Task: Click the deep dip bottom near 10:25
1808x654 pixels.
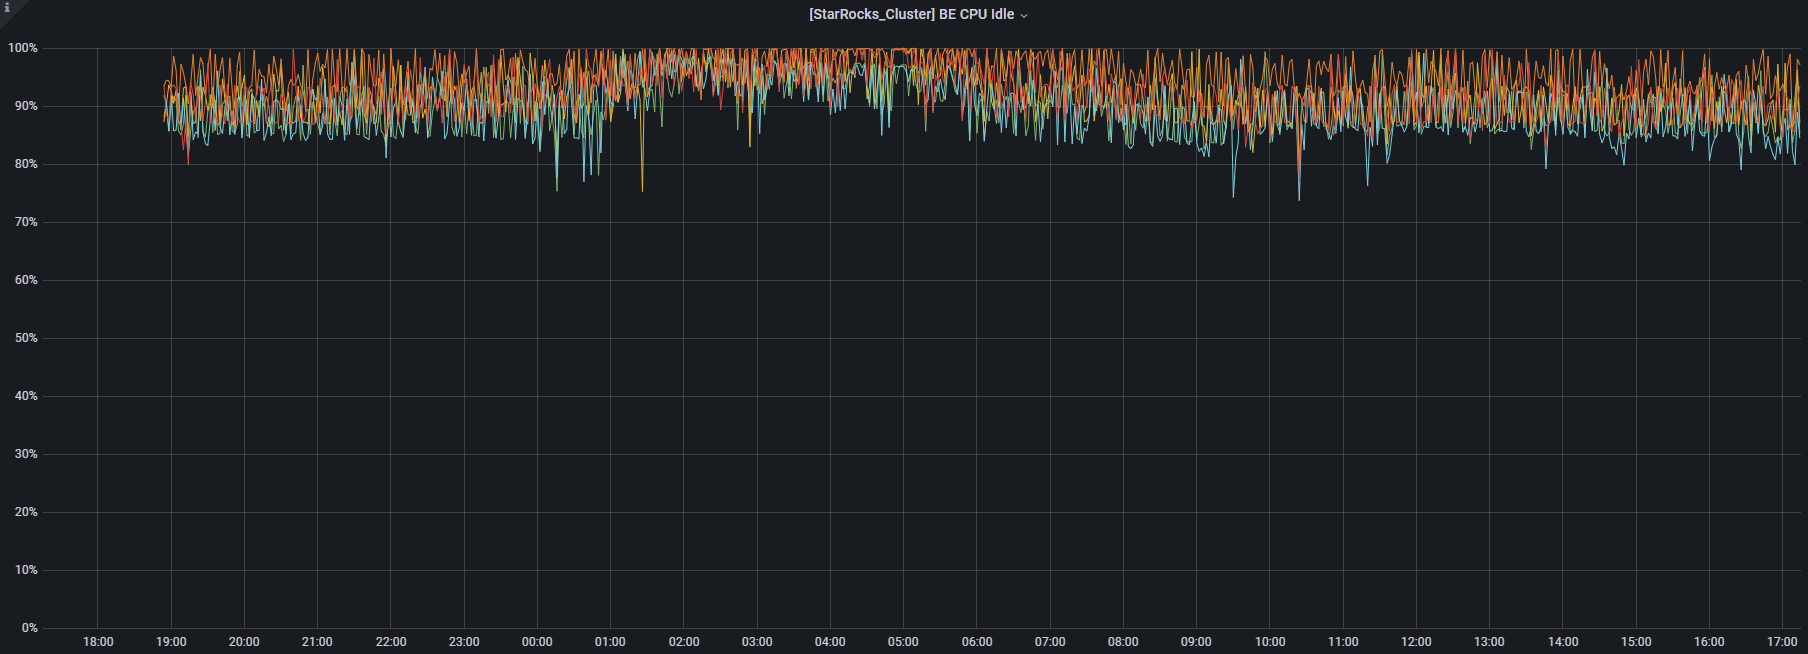Action: [1299, 199]
